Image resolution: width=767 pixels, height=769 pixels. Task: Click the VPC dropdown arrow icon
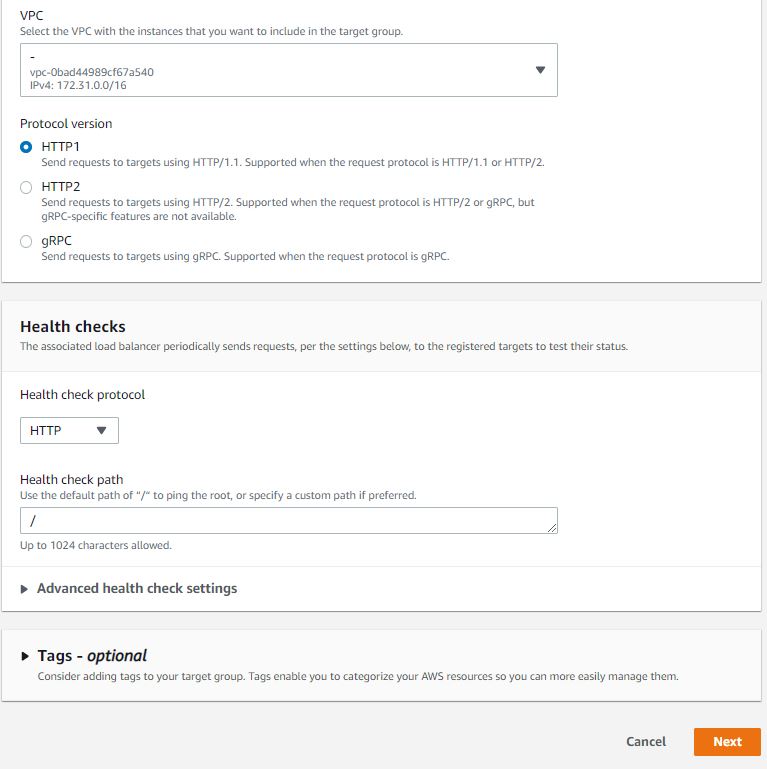pyautogui.click(x=540, y=70)
